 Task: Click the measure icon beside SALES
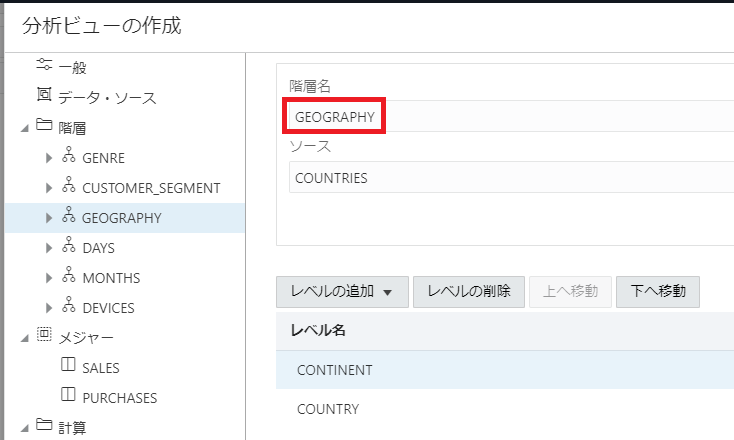pos(69,367)
